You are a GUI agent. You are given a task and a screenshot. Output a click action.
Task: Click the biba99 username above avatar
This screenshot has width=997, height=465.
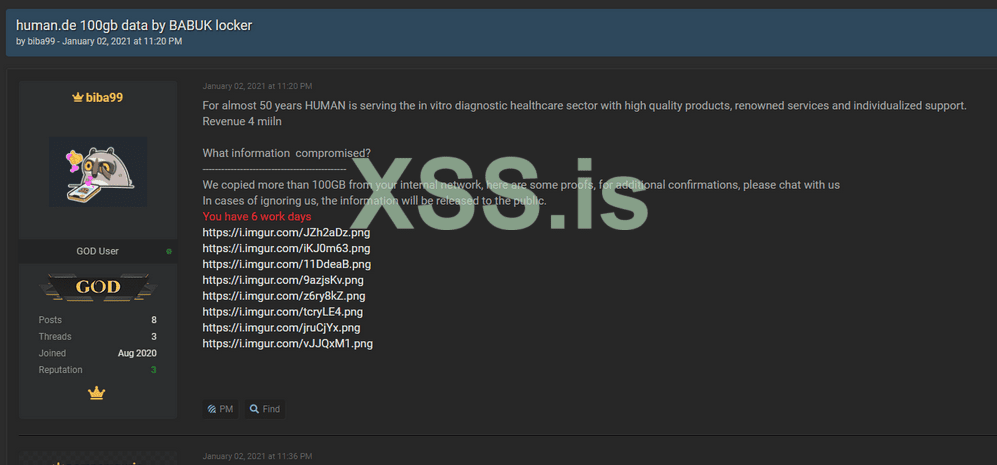click(104, 97)
